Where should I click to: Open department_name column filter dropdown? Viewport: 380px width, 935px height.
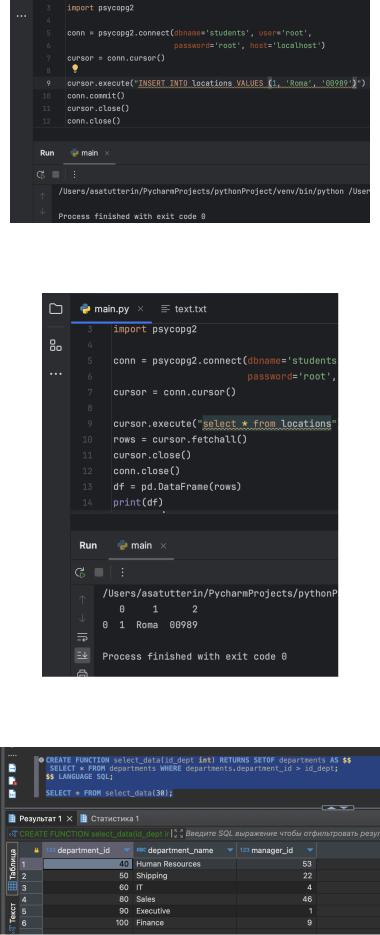pyautogui.click(x=230, y=850)
